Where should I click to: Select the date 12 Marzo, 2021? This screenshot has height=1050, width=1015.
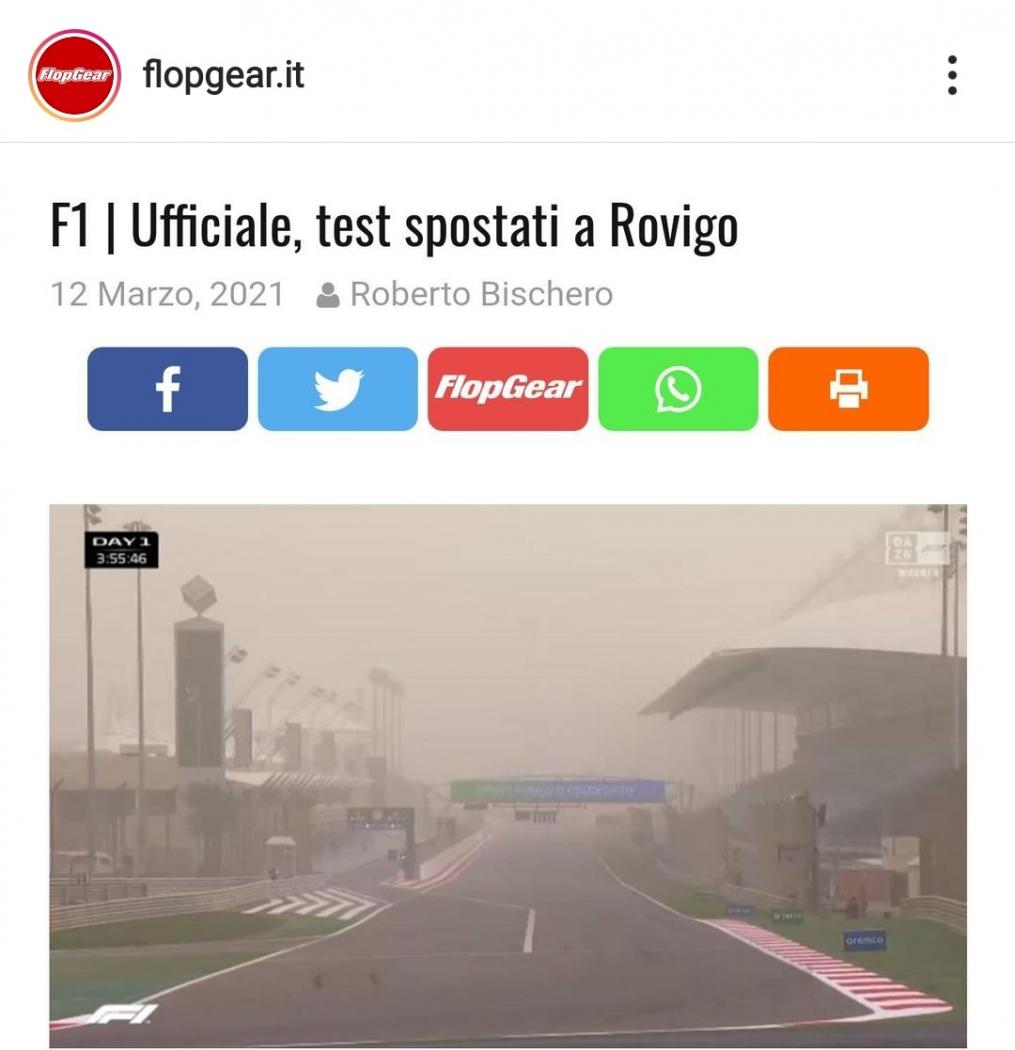pos(167,294)
